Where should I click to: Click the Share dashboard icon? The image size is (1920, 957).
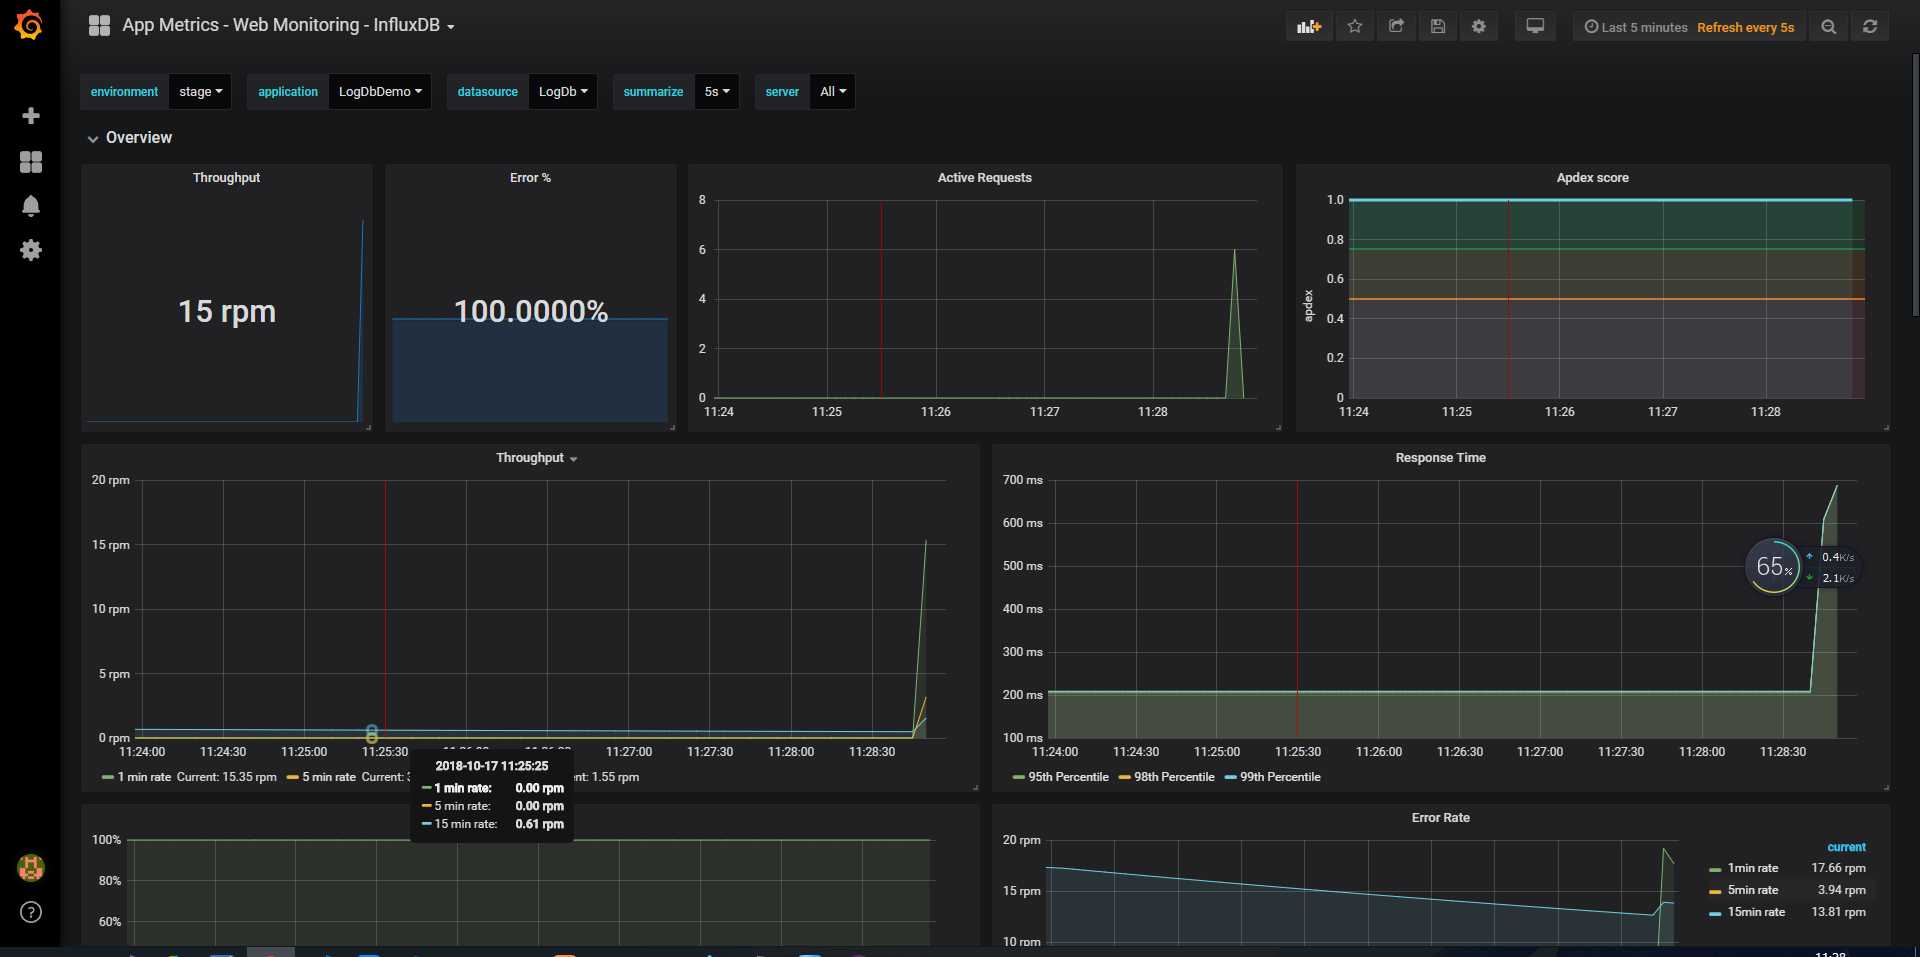click(x=1397, y=27)
